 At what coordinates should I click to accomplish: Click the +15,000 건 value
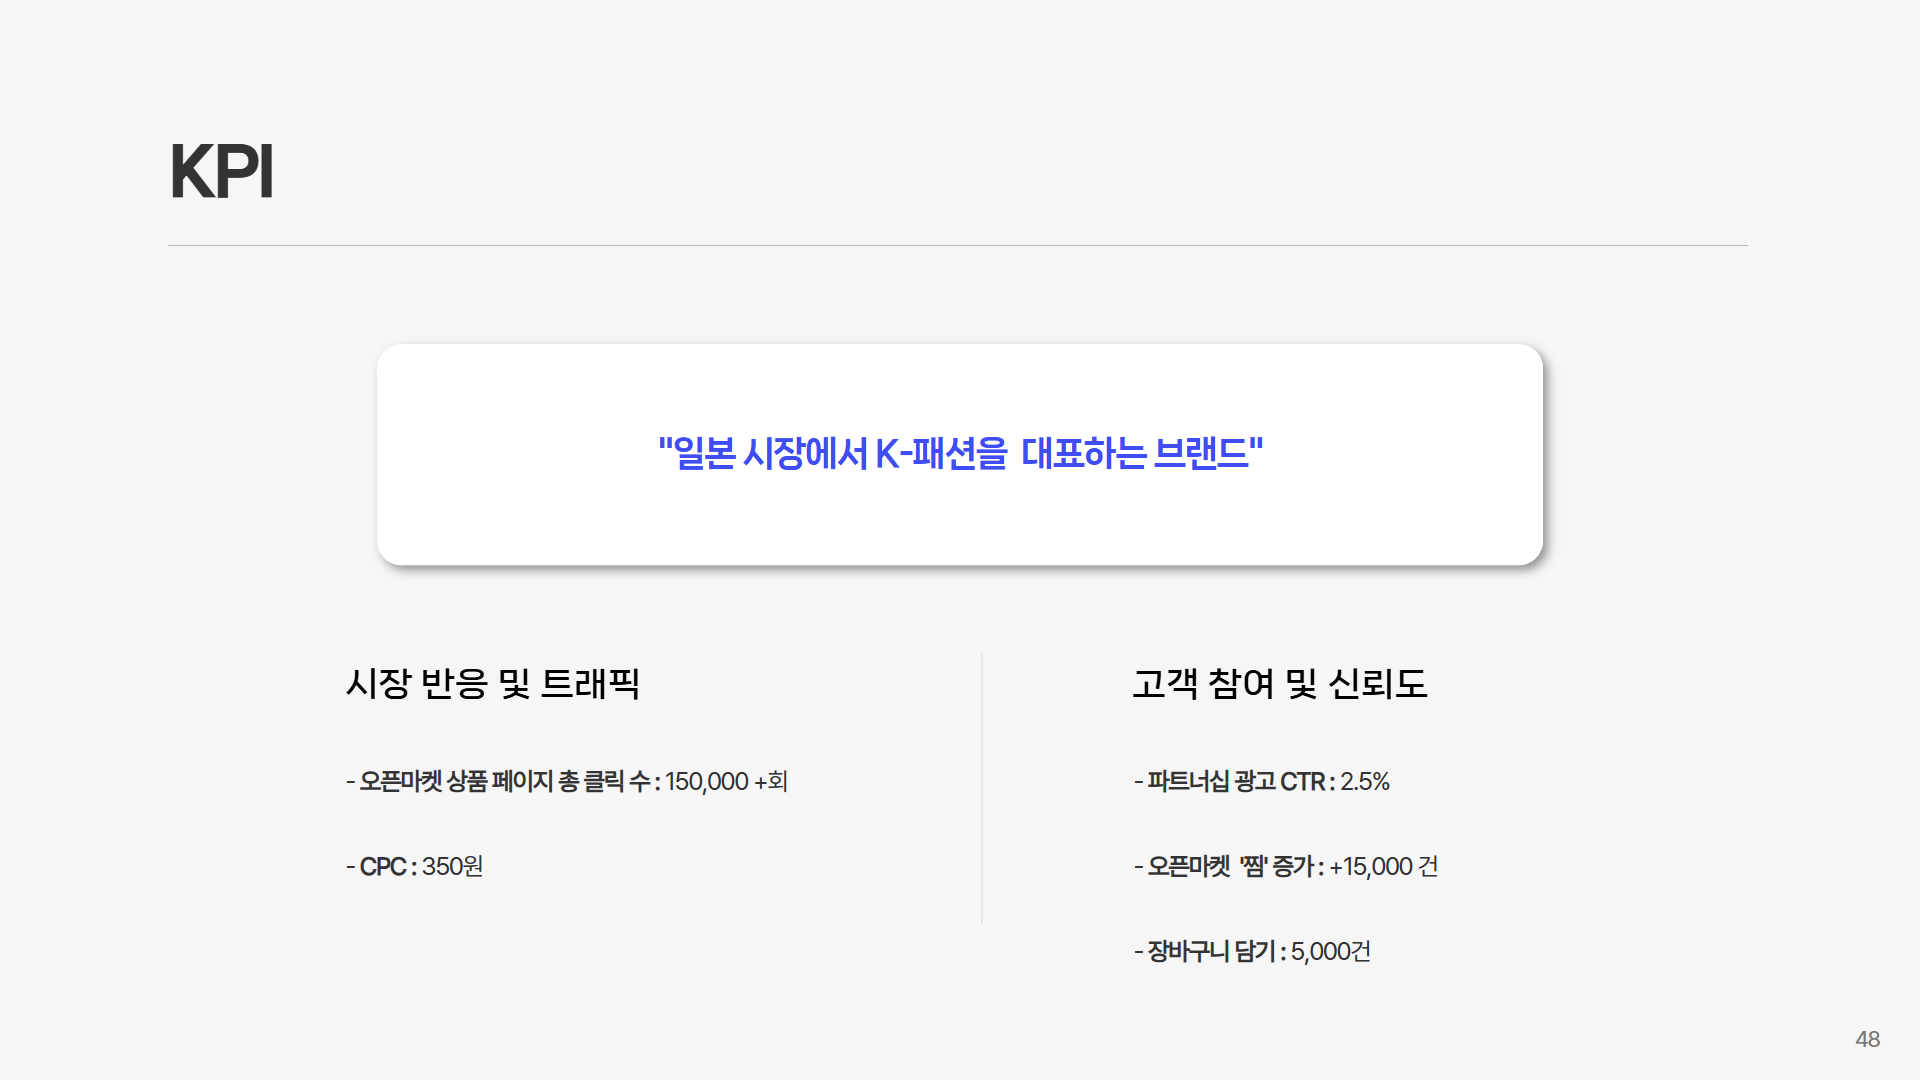pyautogui.click(x=1383, y=867)
